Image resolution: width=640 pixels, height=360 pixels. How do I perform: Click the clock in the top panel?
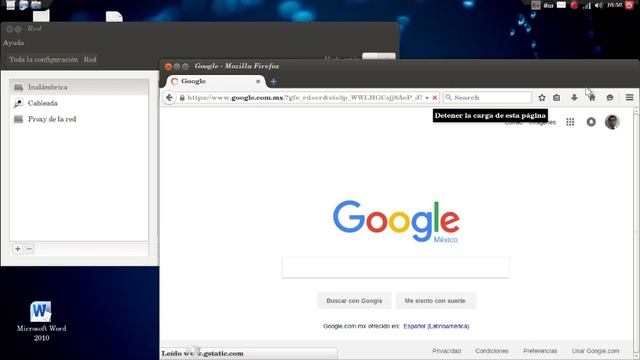coord(614,5)
